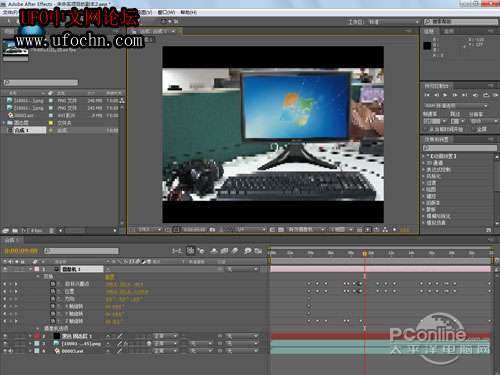Open the Help menu in menu bar
Screen dimensions: 500x375
(x=188, y=12)
